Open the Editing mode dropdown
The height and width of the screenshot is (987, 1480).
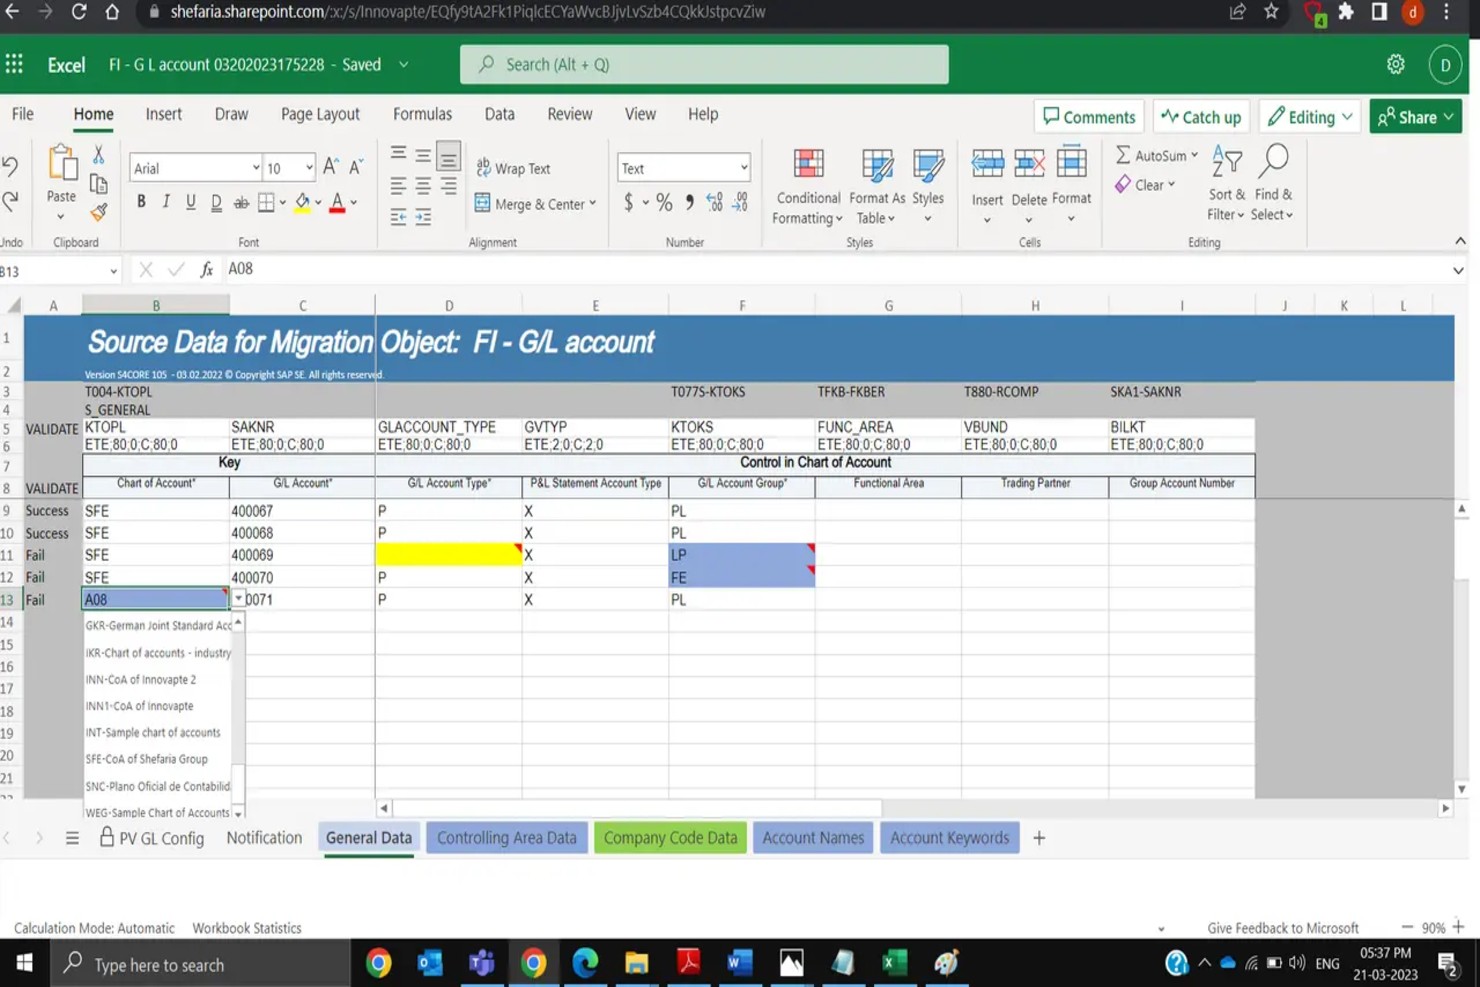1310,117
